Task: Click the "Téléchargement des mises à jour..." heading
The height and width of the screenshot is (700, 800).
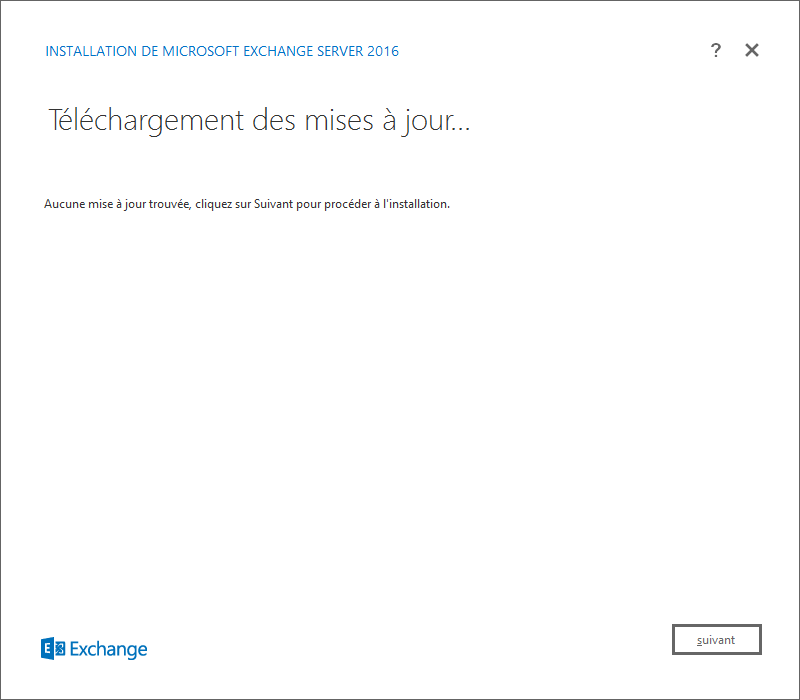Action: (259, 121)
